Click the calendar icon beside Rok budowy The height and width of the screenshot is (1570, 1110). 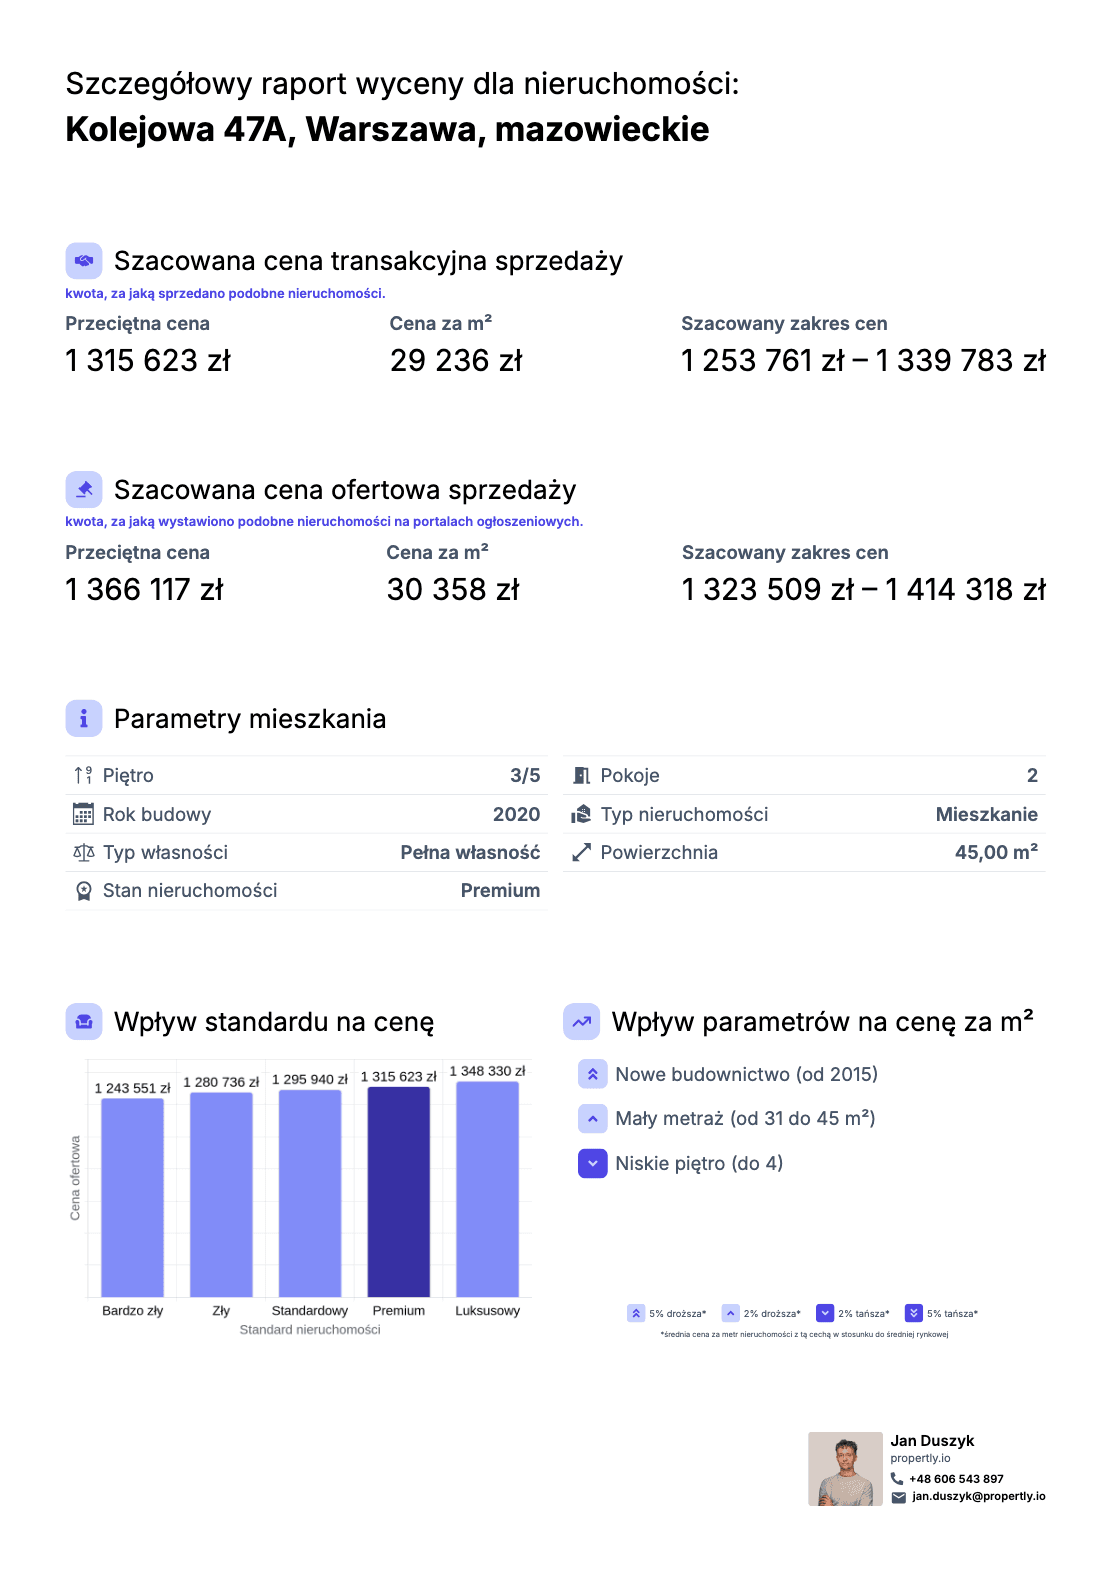(83, 814)
